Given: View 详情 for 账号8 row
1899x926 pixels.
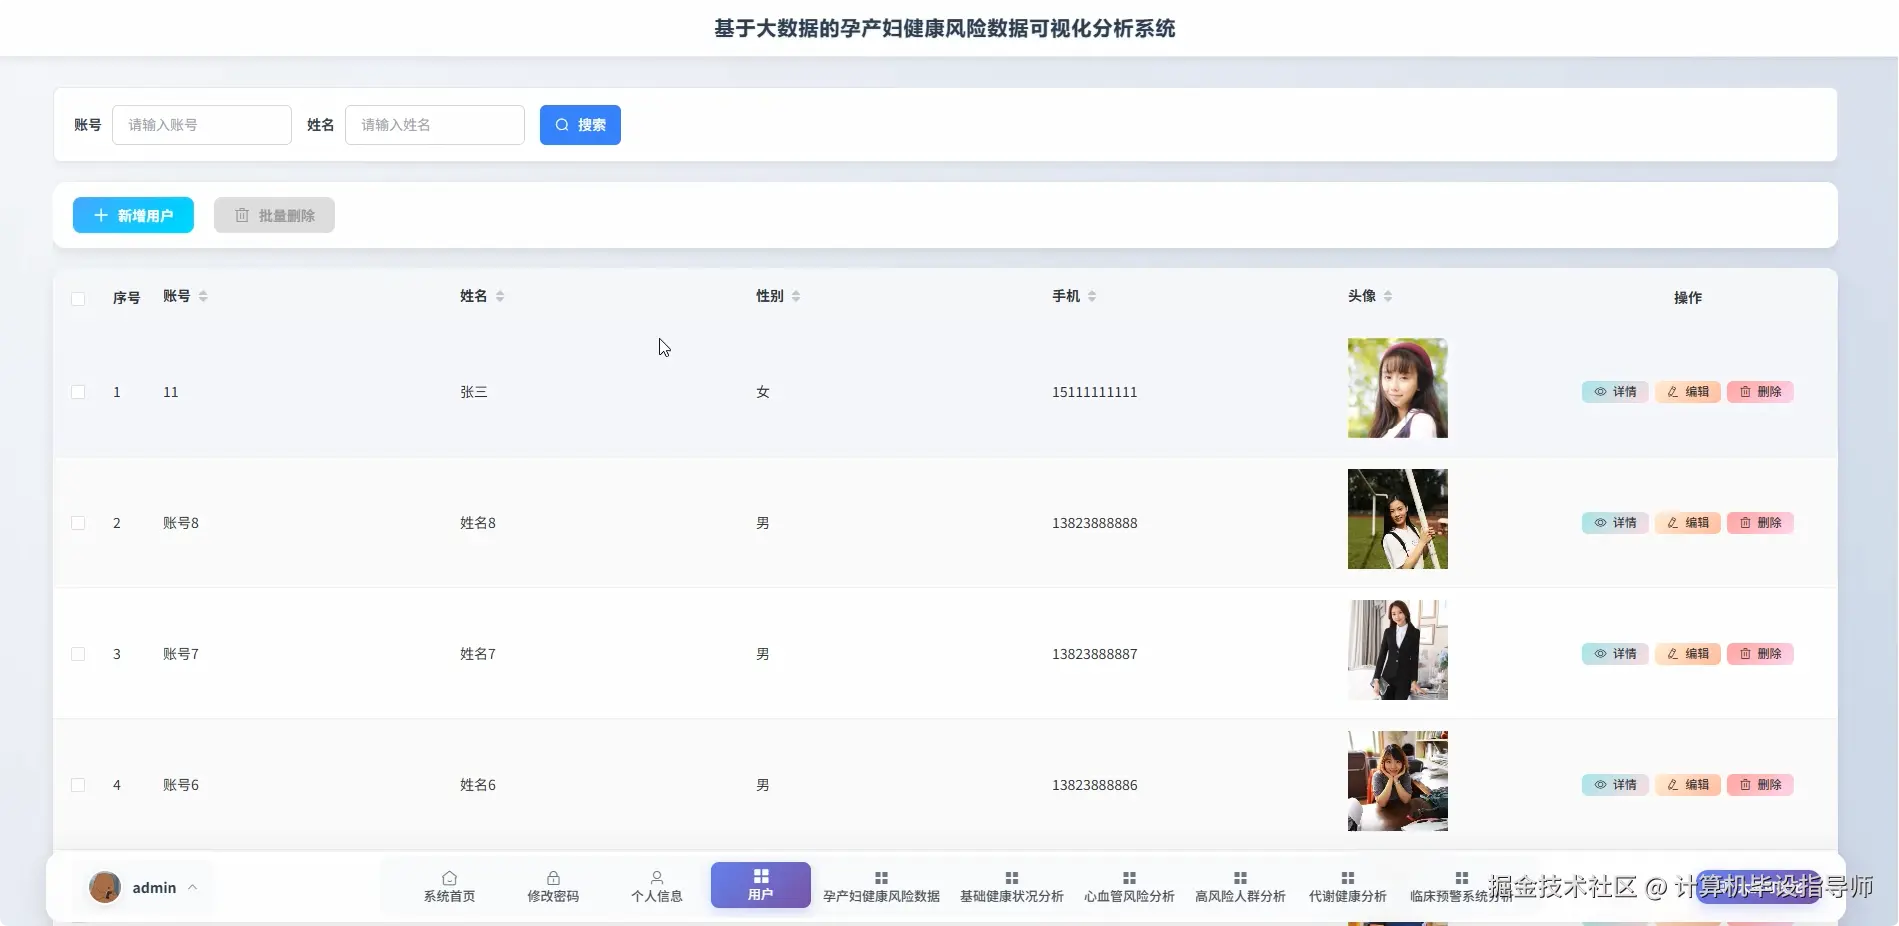Looking at the screenshot, I should [x=1615, y=523].
